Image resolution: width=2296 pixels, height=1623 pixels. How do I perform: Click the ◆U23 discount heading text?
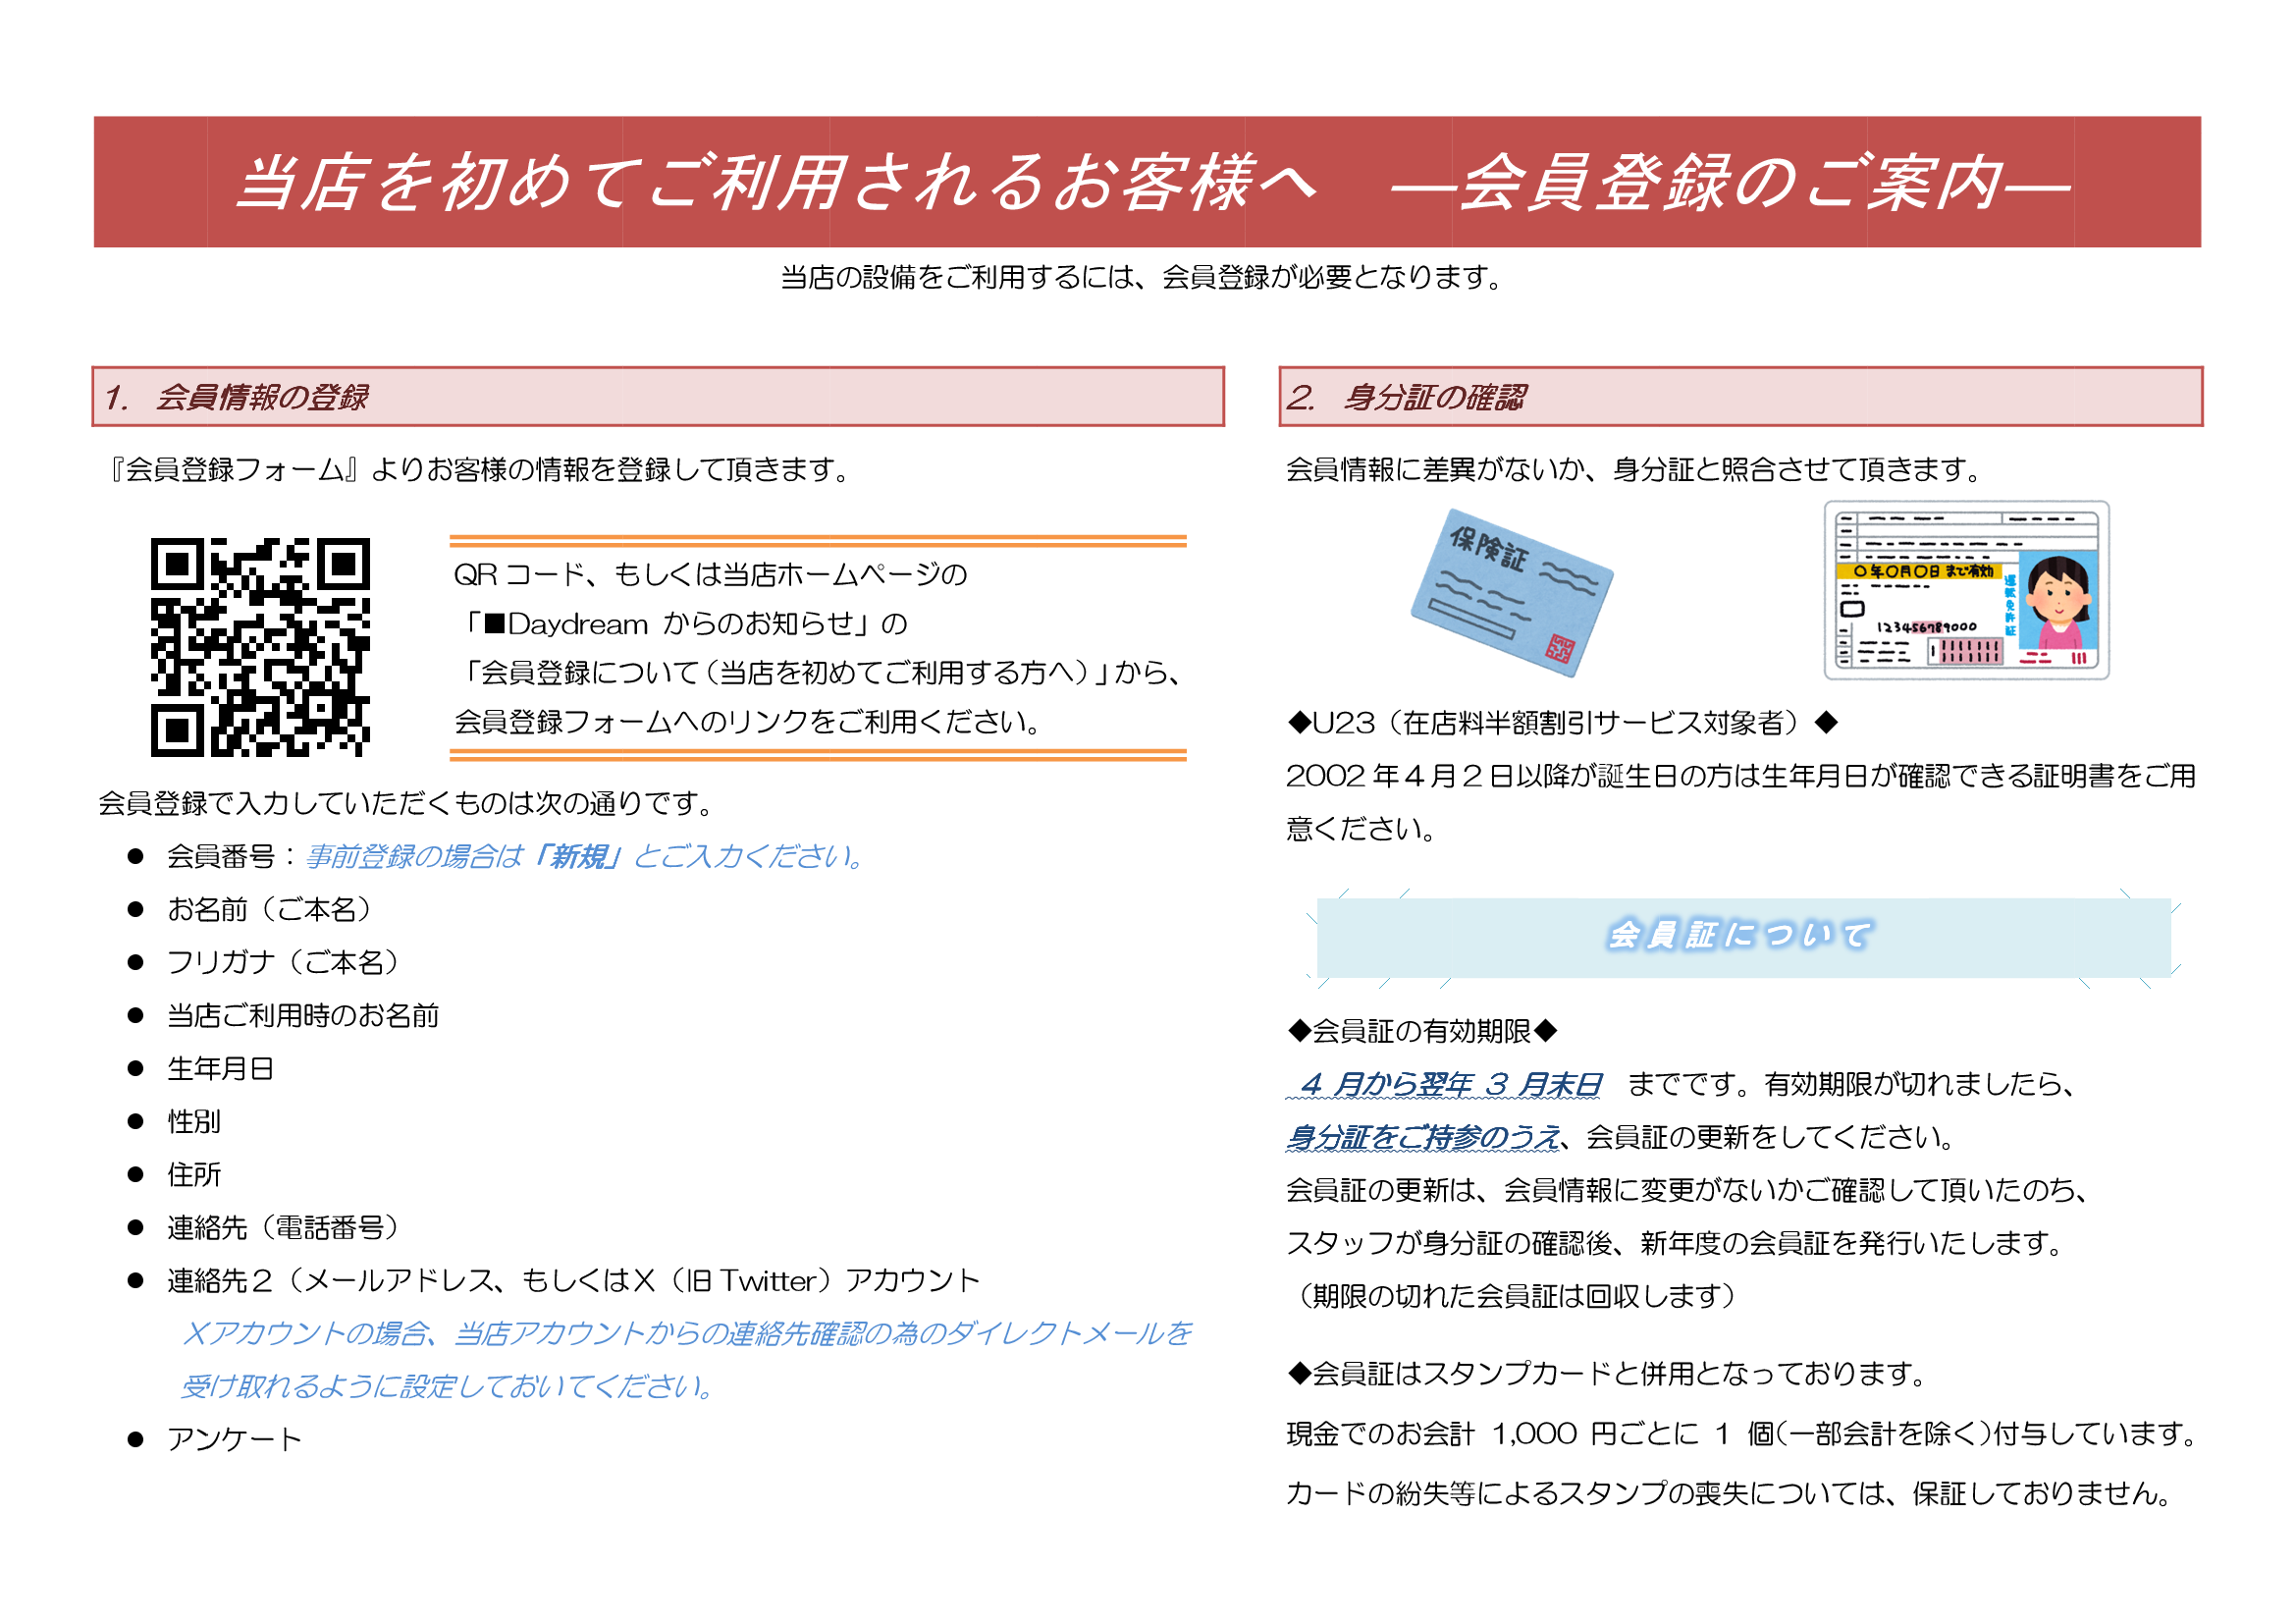[1561, 723]
